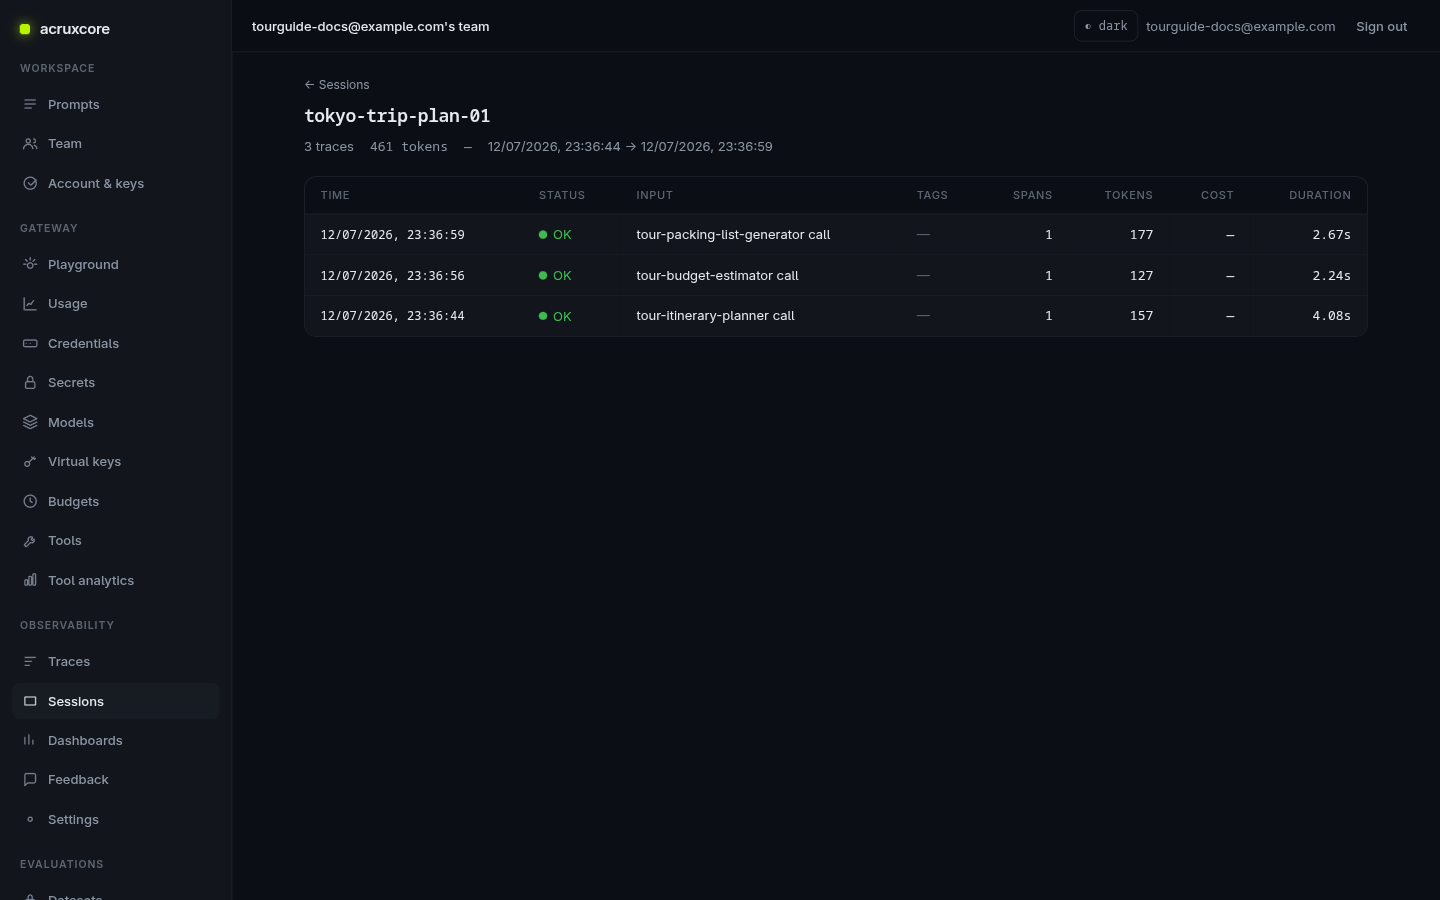This screenshot has width=1440, height=900.
Task: Go back via the Sessions link
Action: 337,85
